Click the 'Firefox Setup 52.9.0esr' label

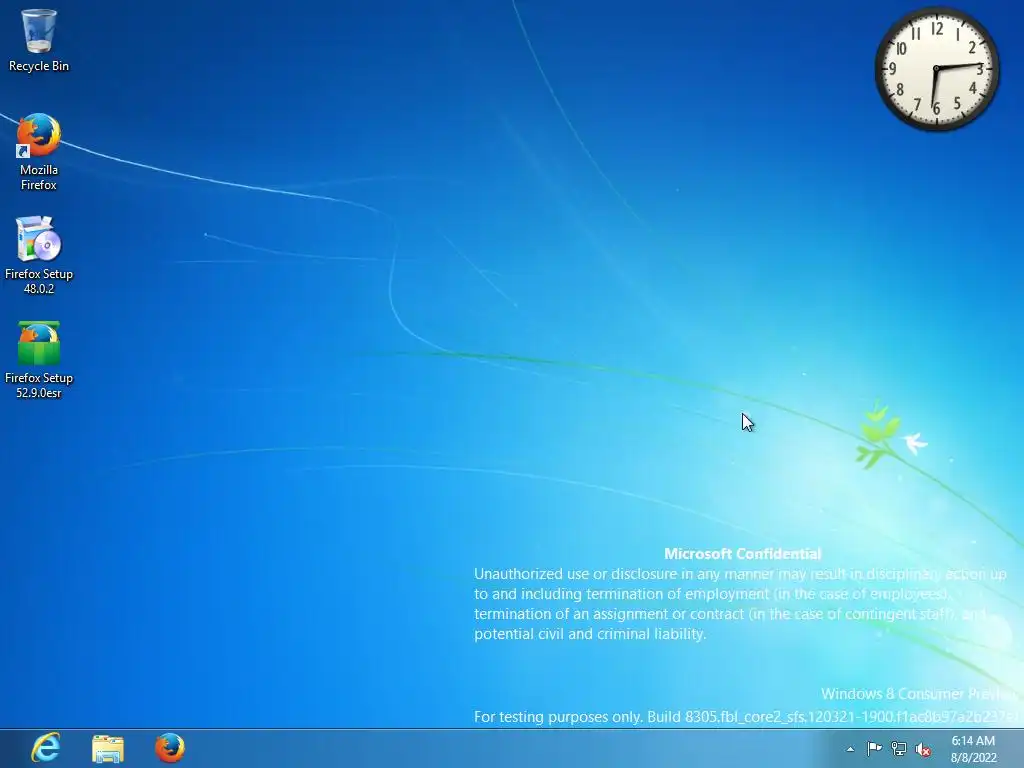[x=39, y=385]
